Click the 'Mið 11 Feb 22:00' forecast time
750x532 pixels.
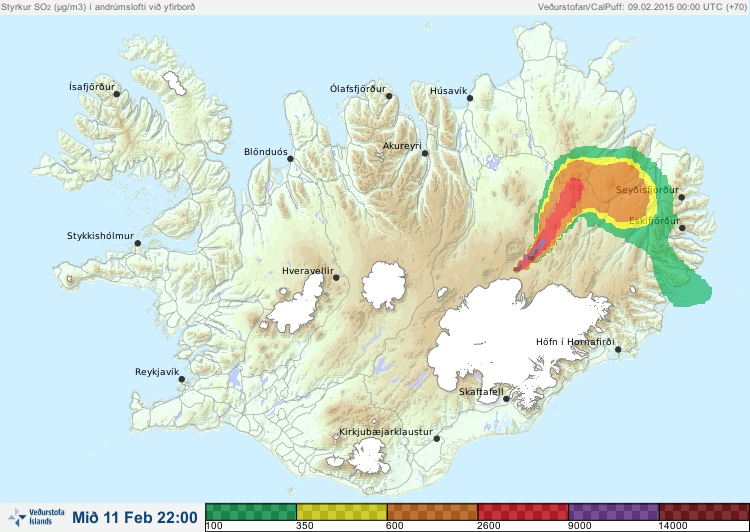click(x=135, y=518)
